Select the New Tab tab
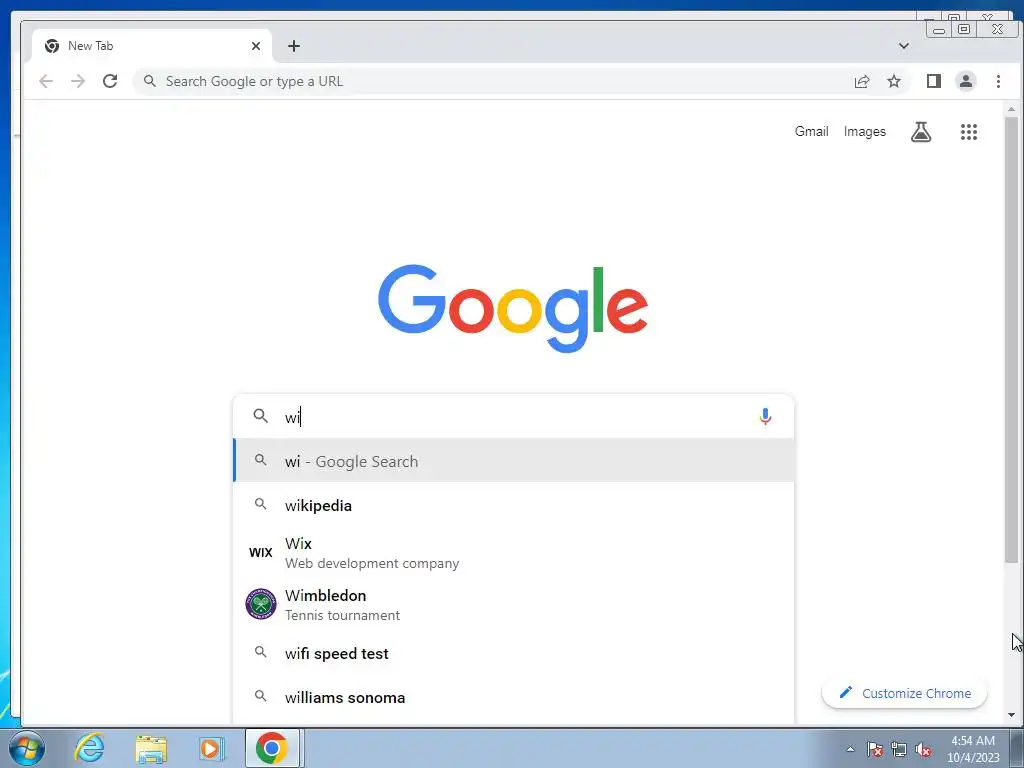Image resolution: width=1024 pixels, height=768 pixels. pos(152,46)
